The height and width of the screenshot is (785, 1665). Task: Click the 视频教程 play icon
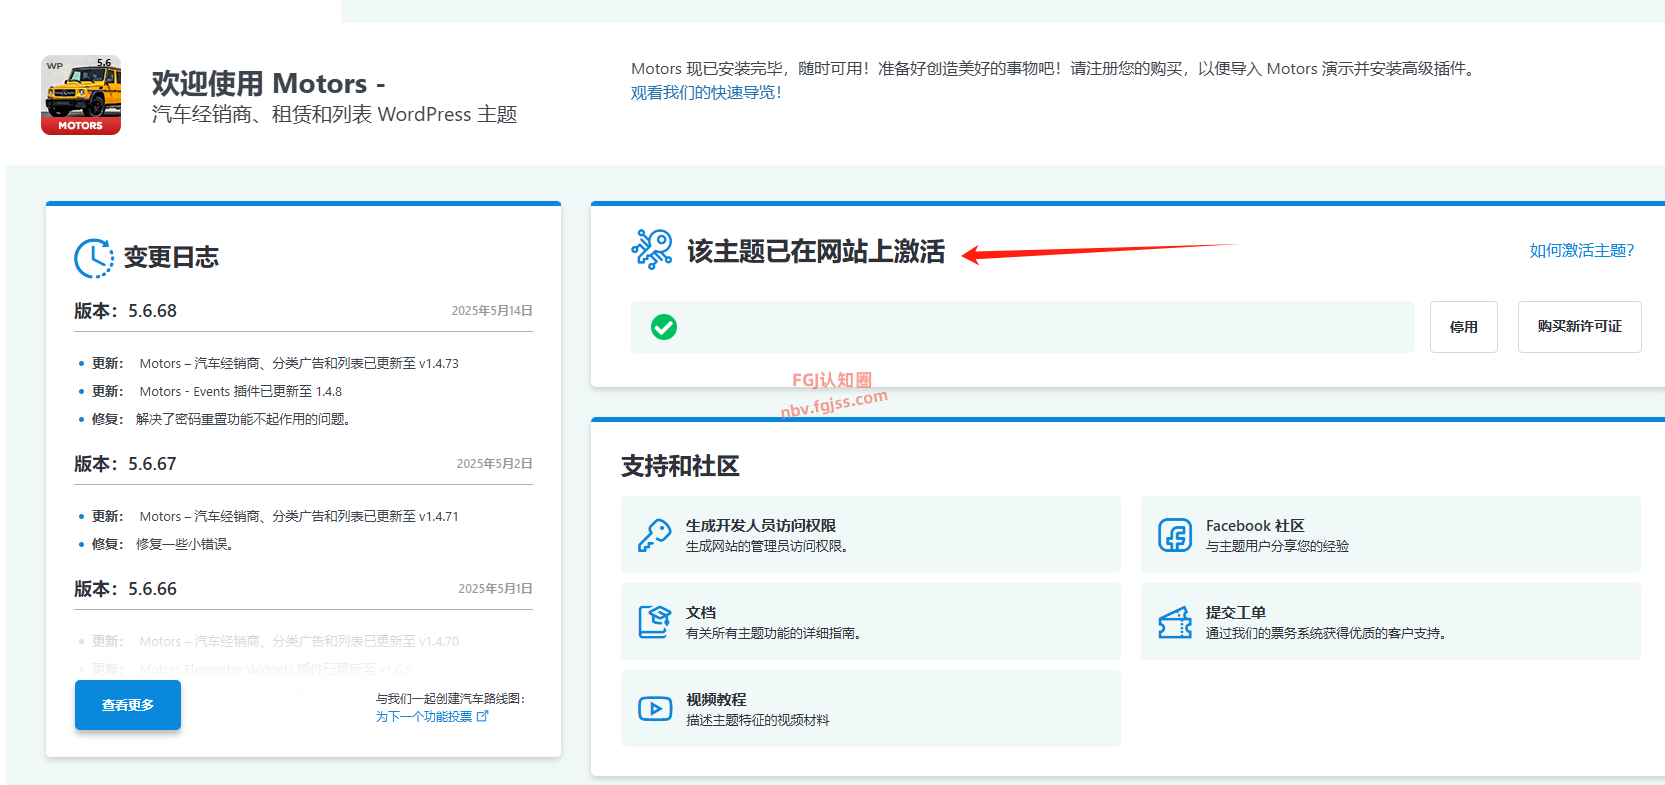pos(655,709)
